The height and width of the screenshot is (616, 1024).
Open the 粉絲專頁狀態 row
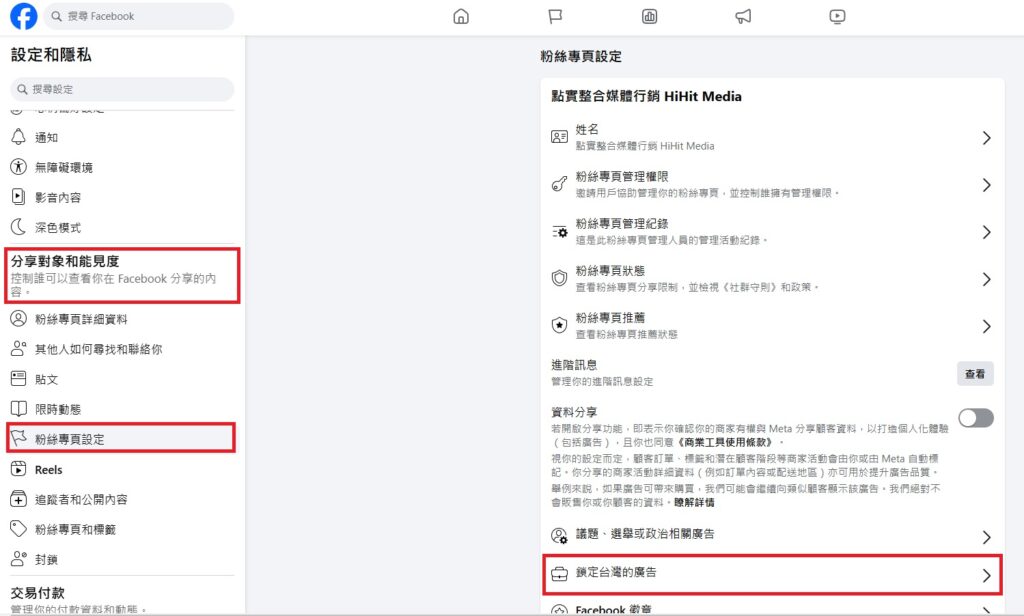(x=772, y=279)
